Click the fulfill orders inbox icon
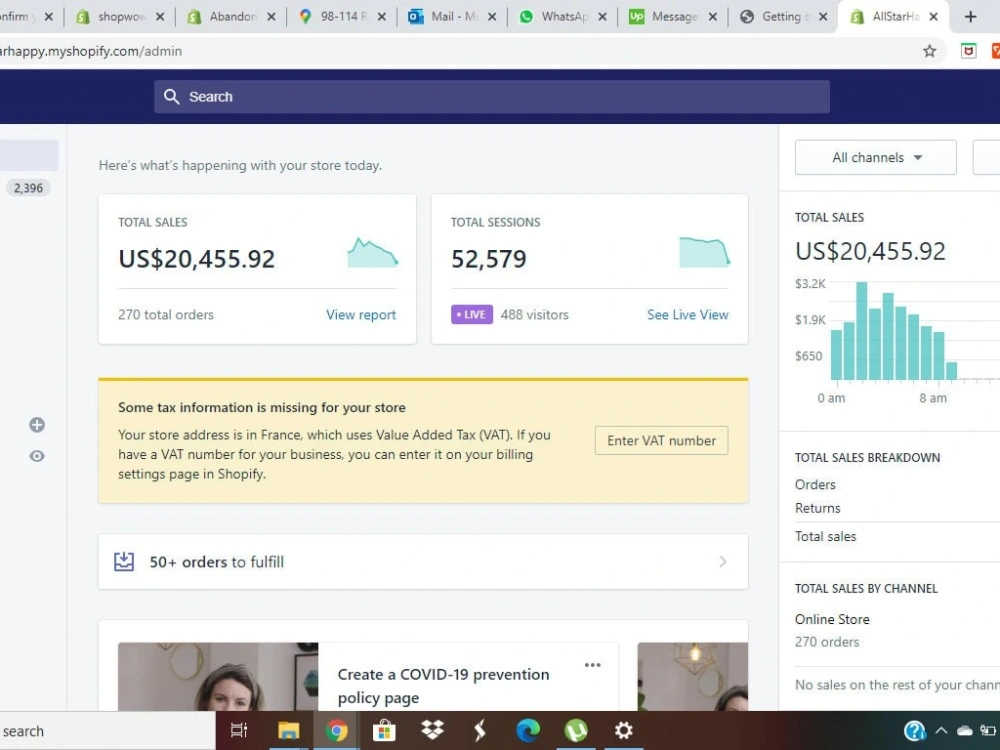The height and width of the screenshot is (750, 1000). (x=124, y=561)
